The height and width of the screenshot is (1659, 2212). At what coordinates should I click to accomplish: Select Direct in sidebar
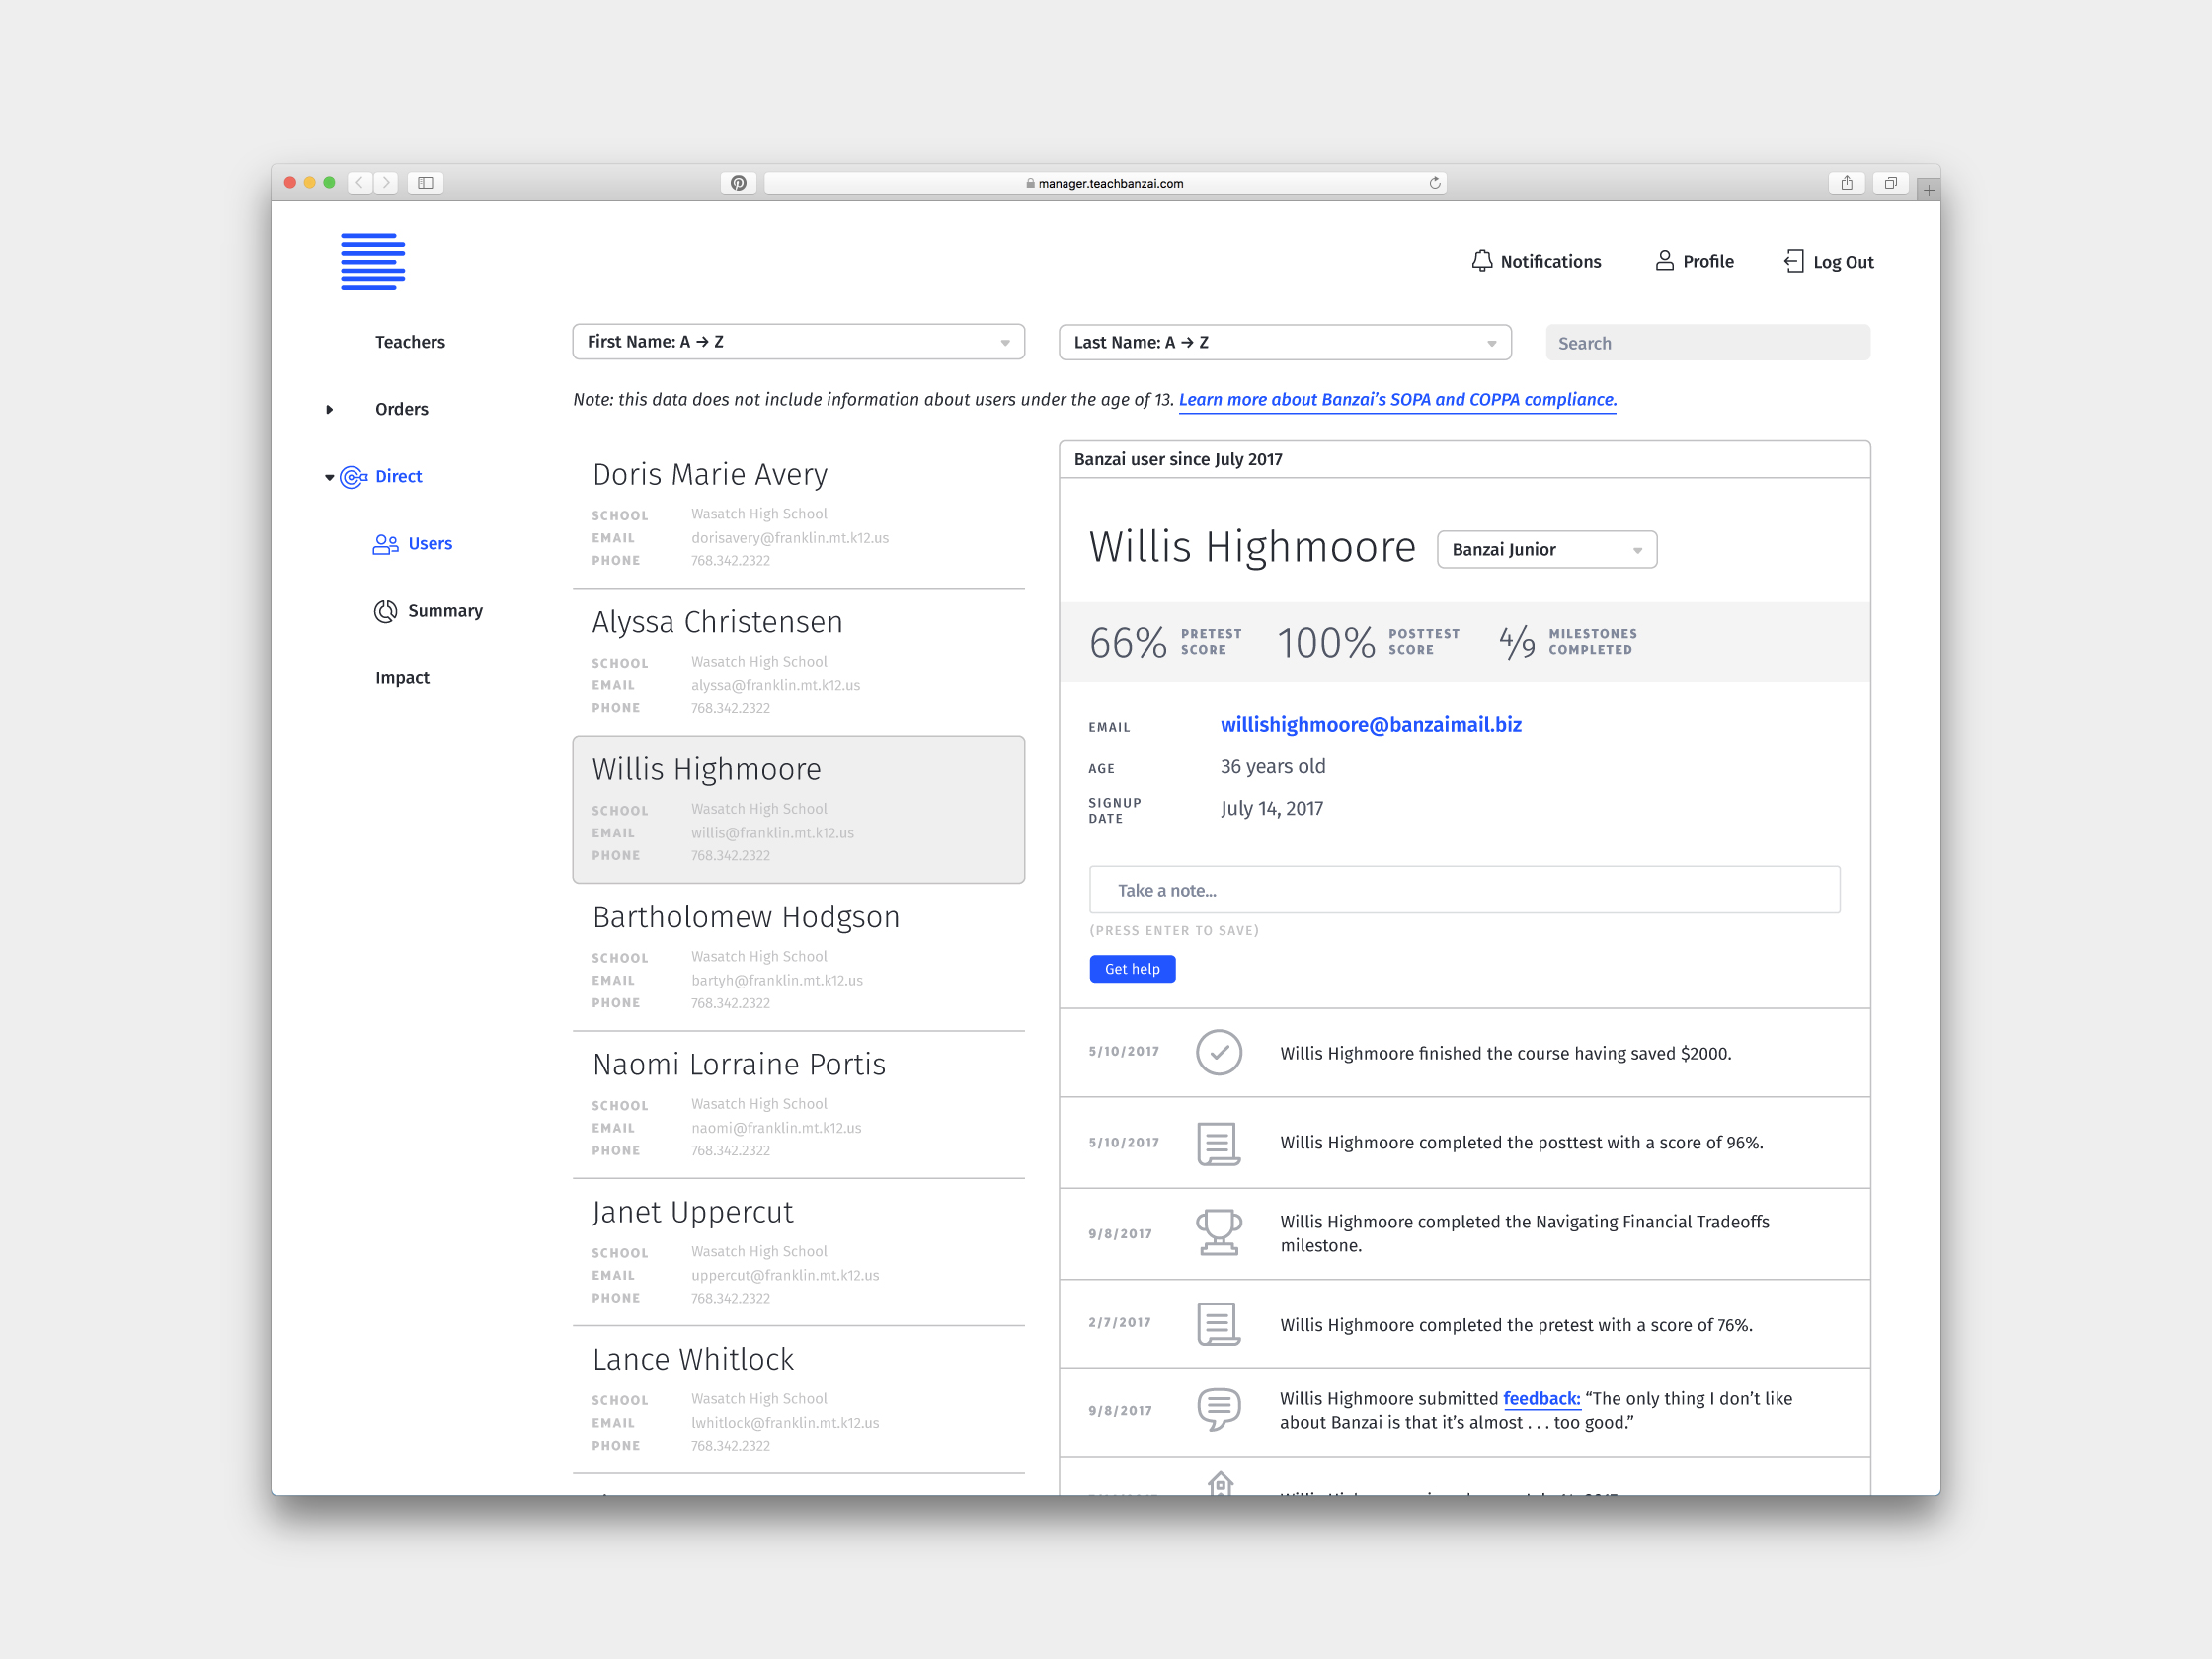coord(399,476)
